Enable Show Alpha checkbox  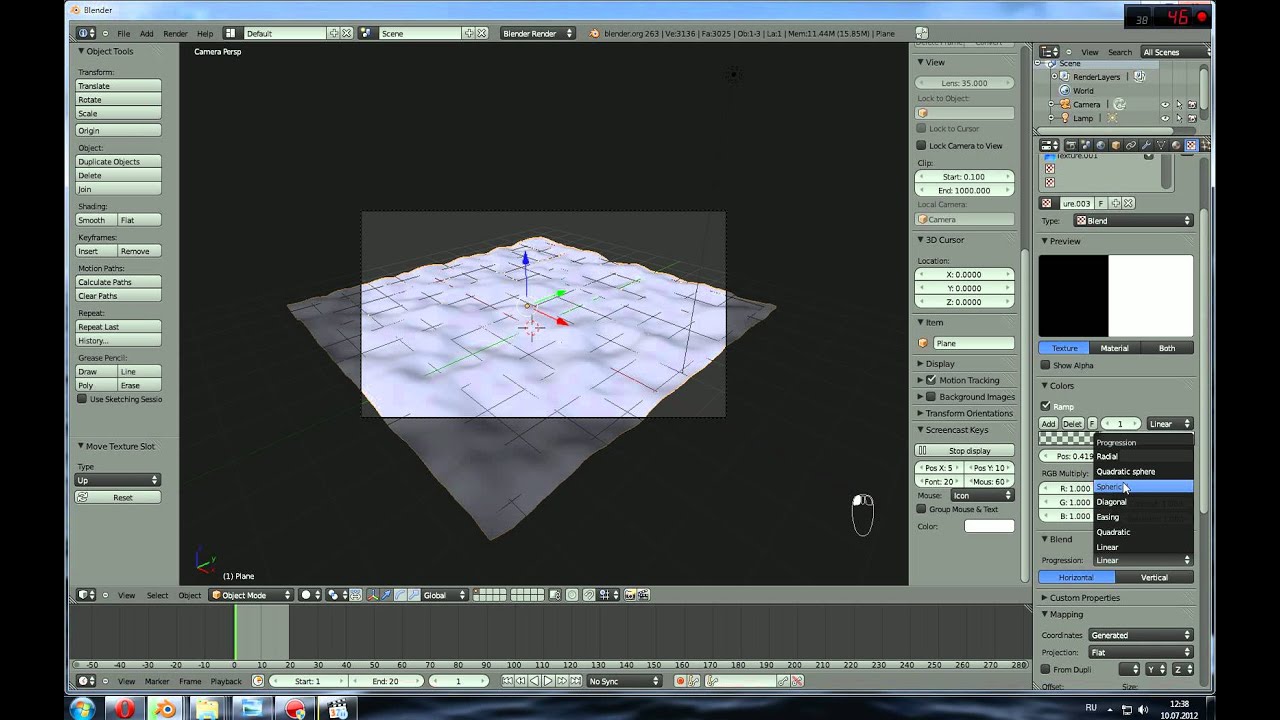[x=1045, y=365]
